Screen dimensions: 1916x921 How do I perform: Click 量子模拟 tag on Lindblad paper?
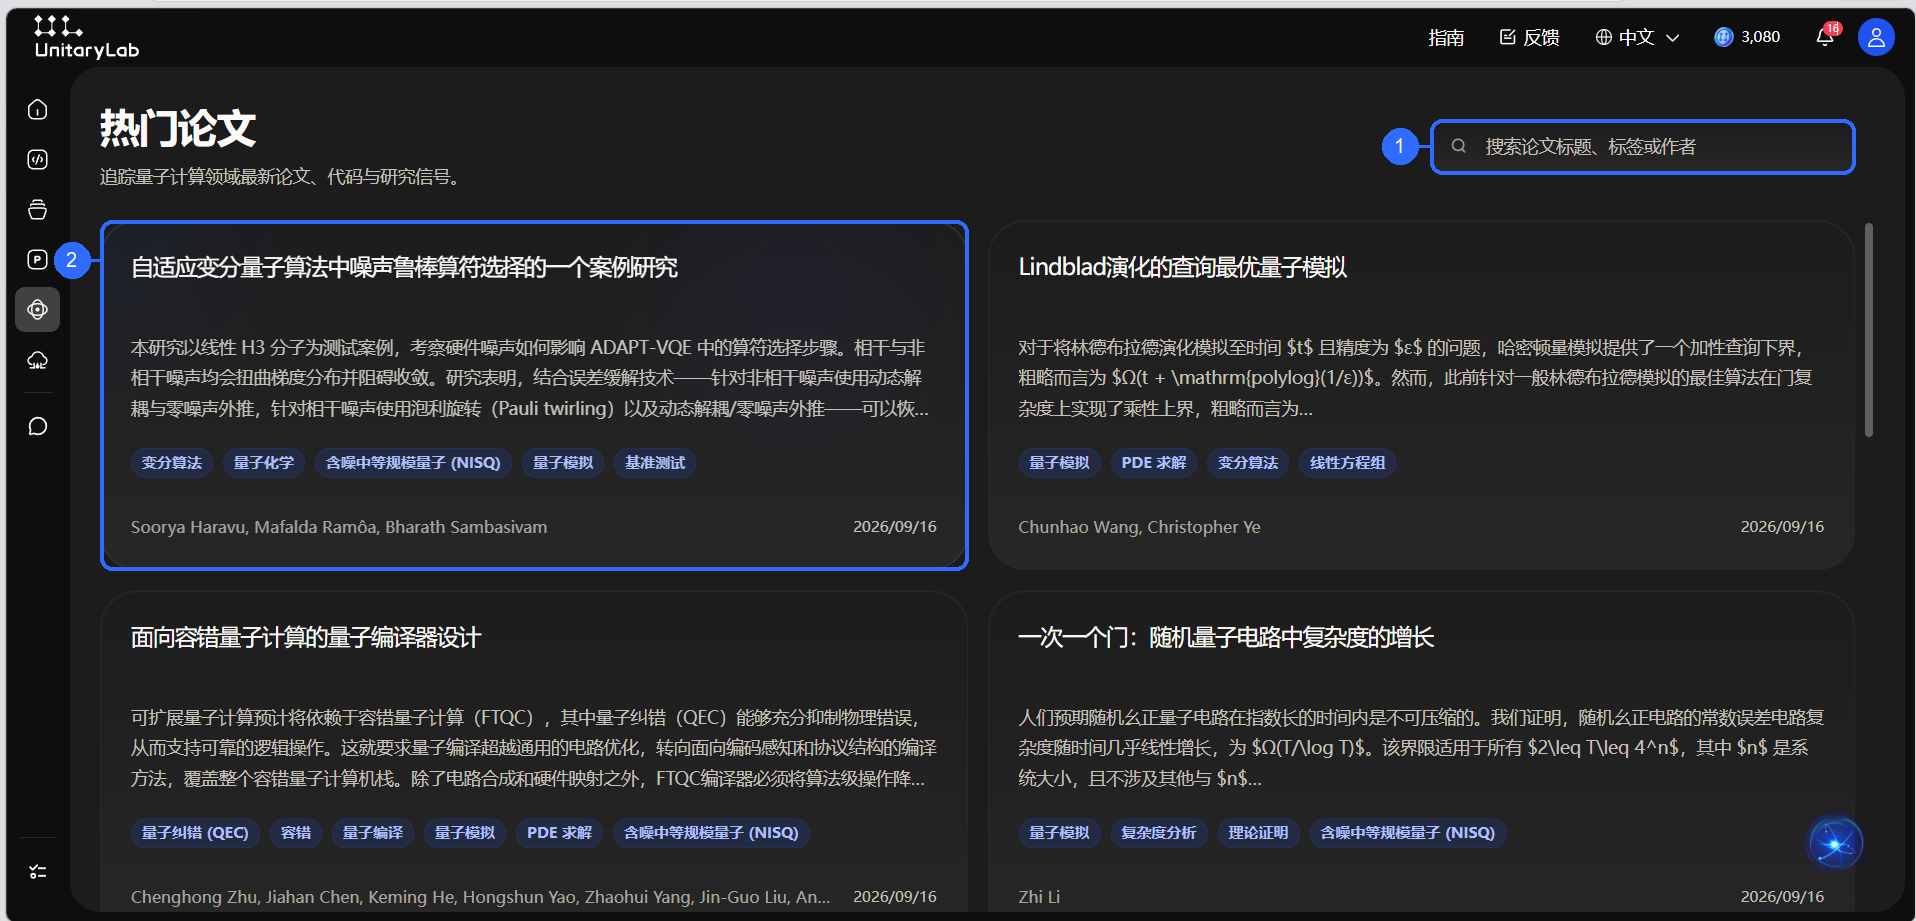1059,463
